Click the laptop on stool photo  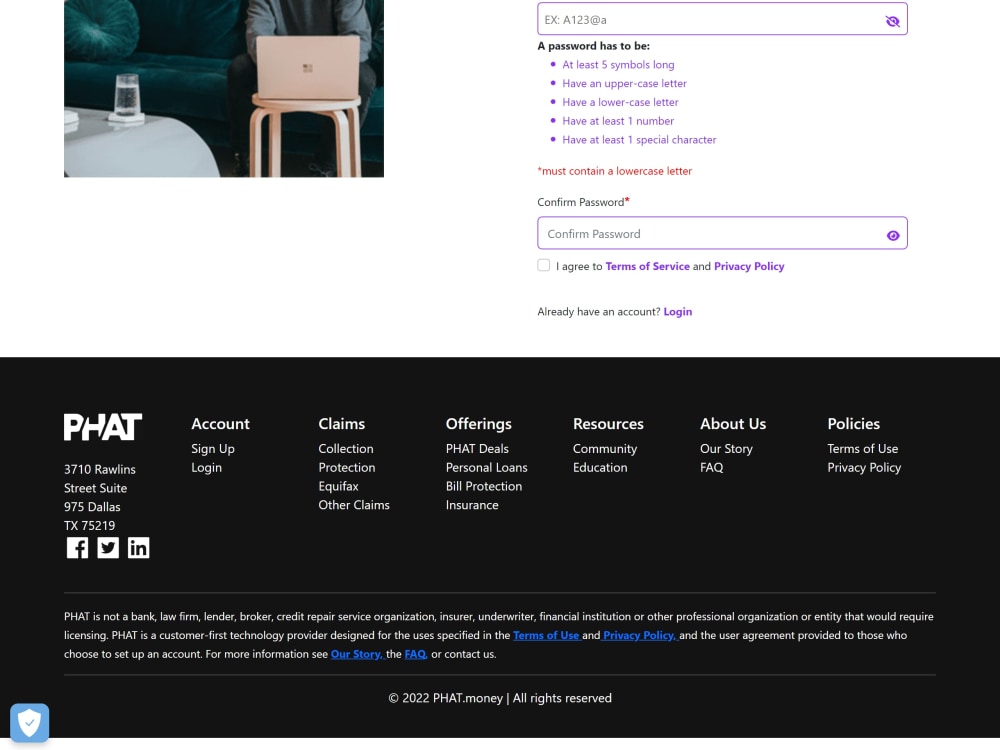click(x=224, y=88)
